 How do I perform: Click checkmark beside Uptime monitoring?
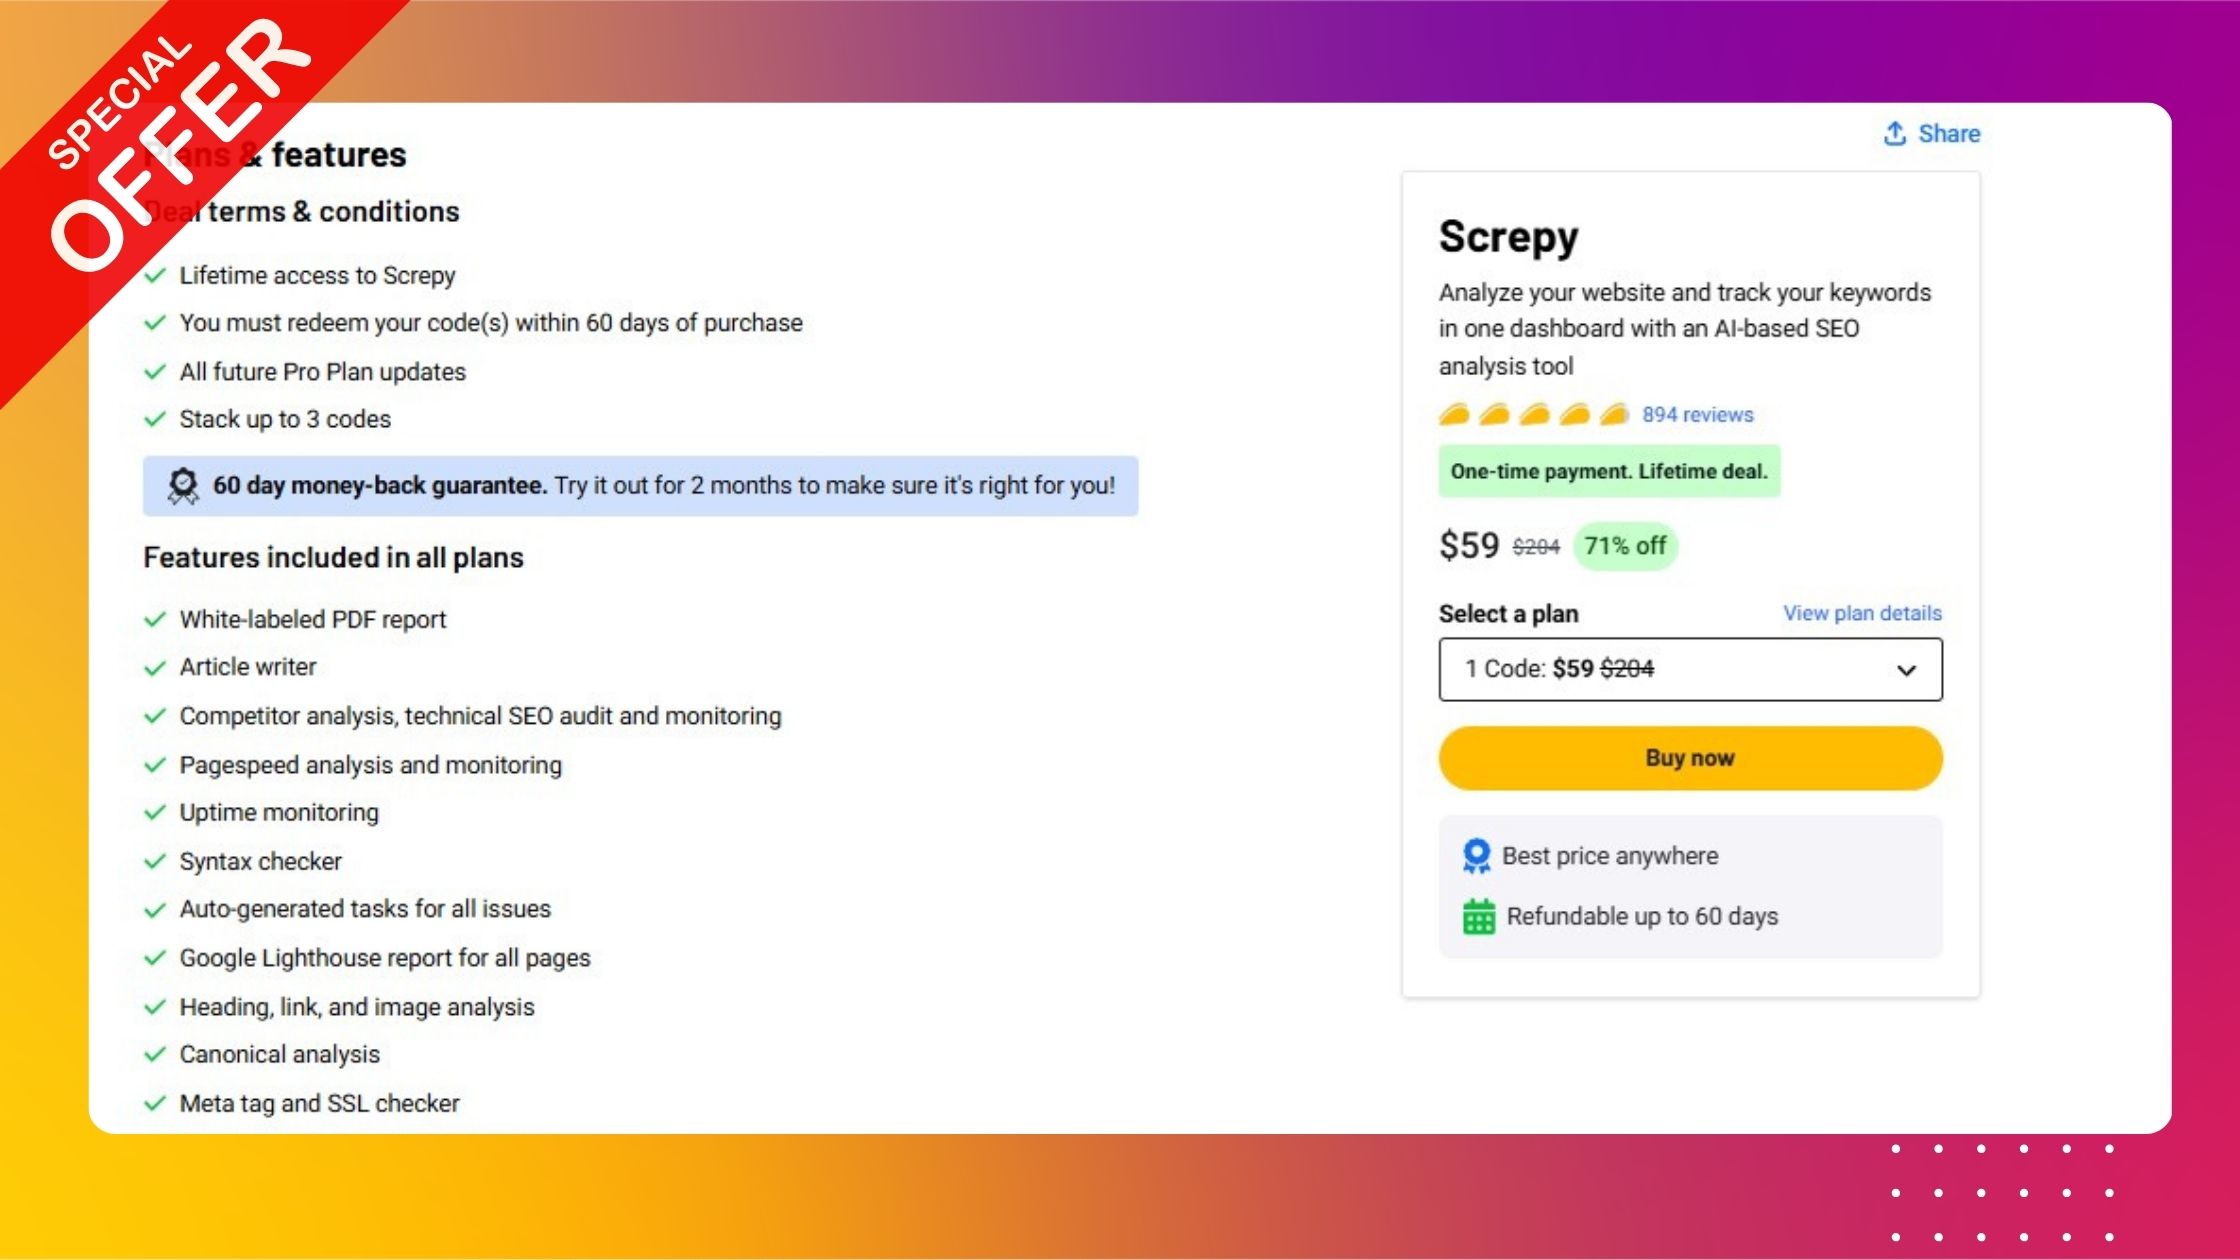point(155,813)
